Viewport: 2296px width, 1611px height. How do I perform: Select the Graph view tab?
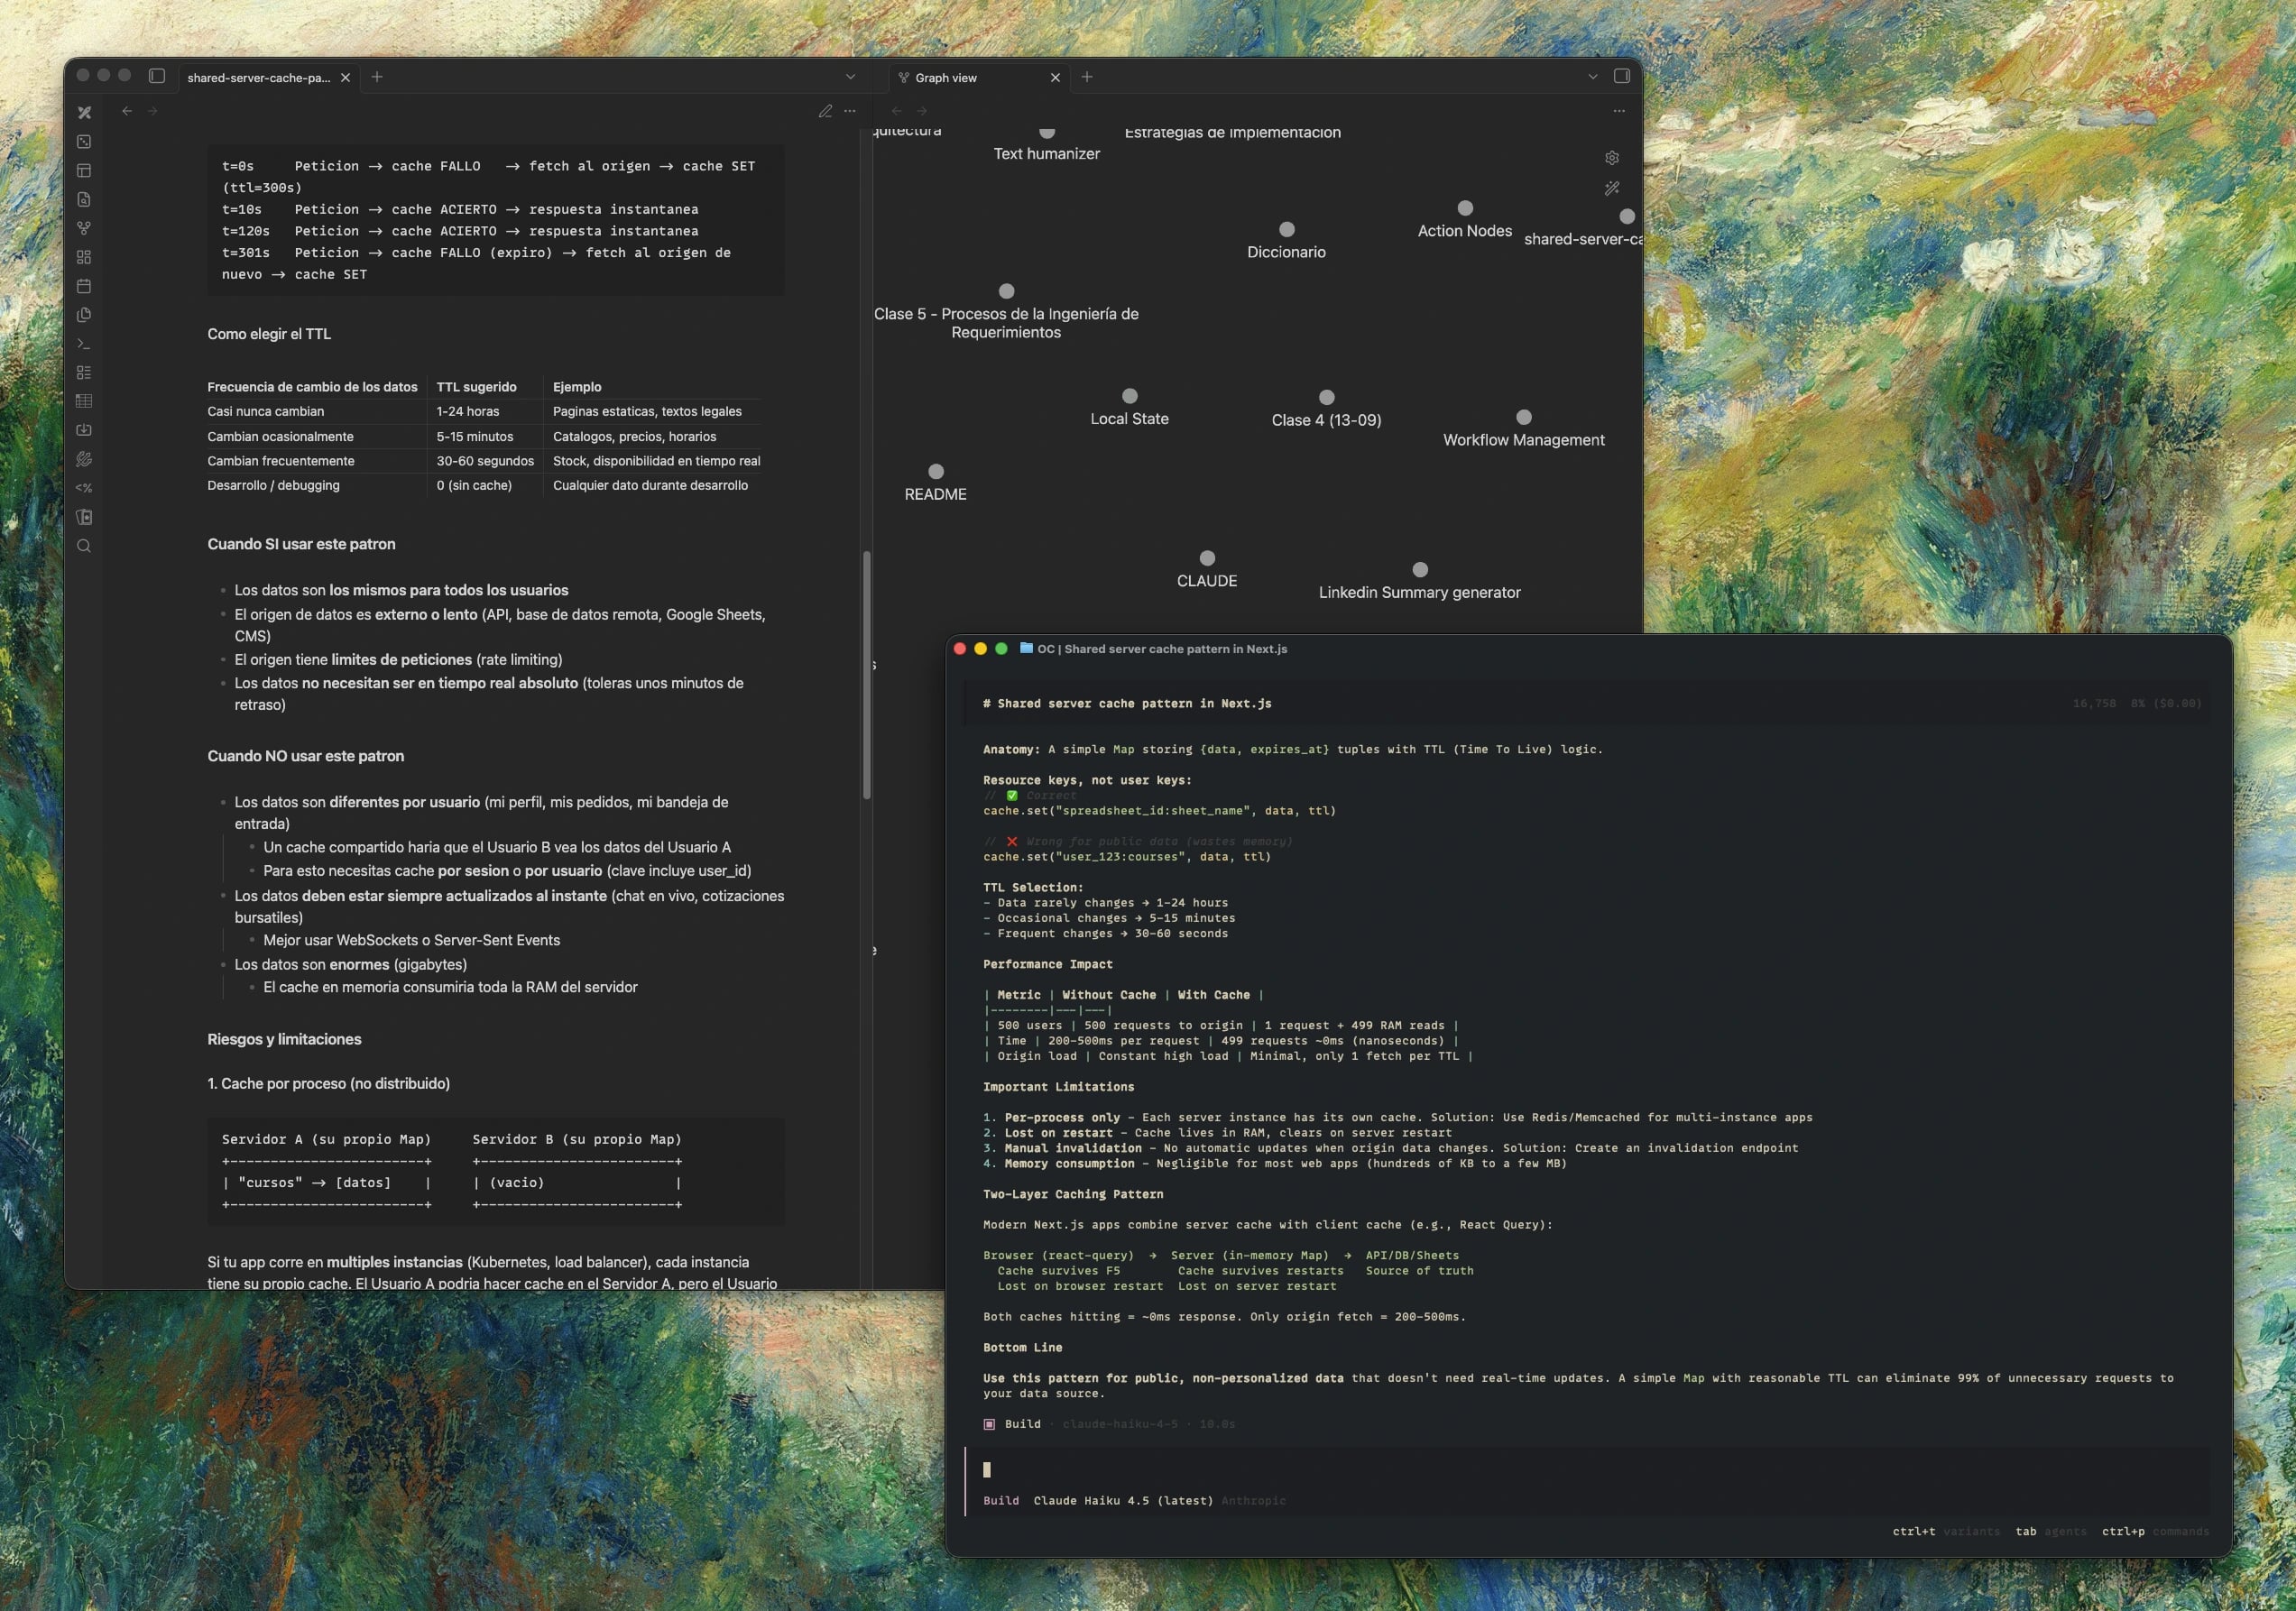click(x=950, y=77)
